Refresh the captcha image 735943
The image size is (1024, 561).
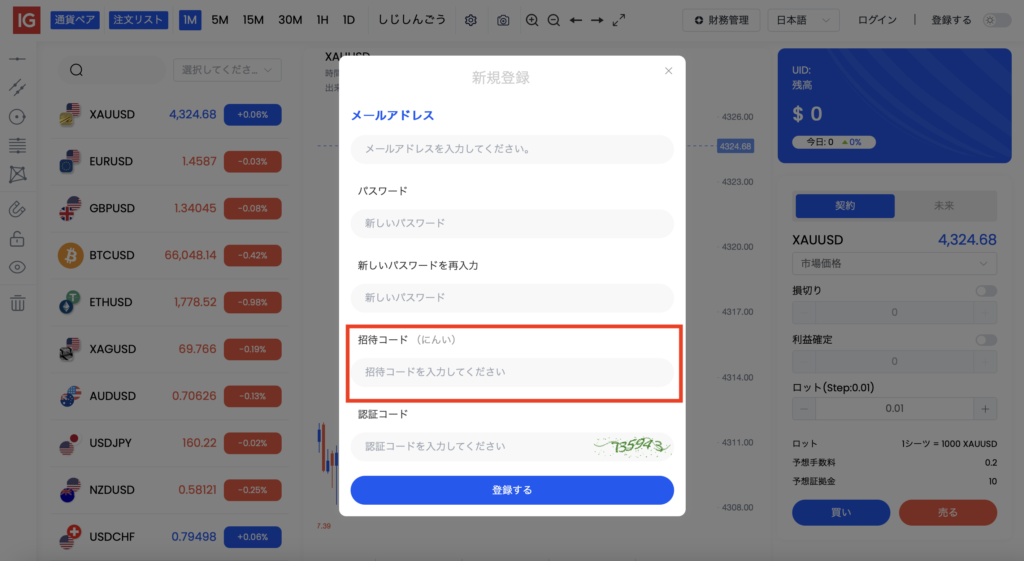[x=632, y=447]
